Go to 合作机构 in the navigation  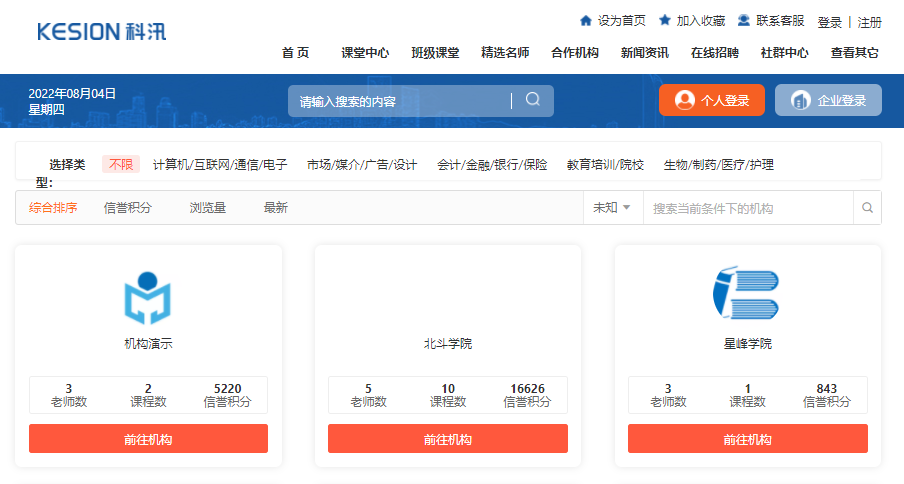click(575, 53)
